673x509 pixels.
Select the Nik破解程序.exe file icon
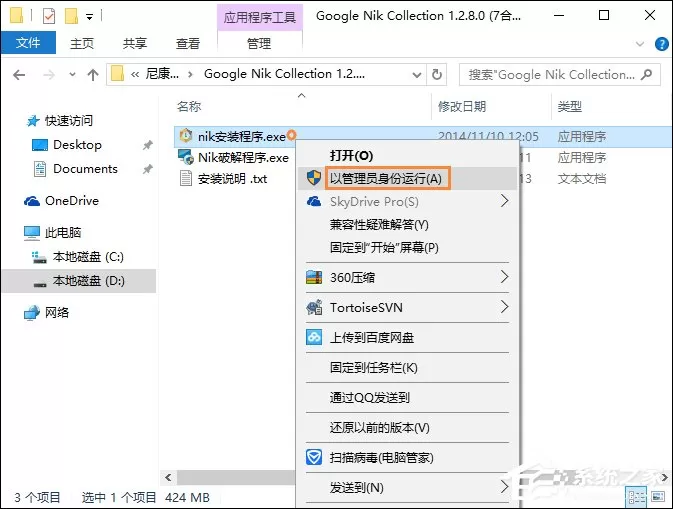(x=186, y=157)
